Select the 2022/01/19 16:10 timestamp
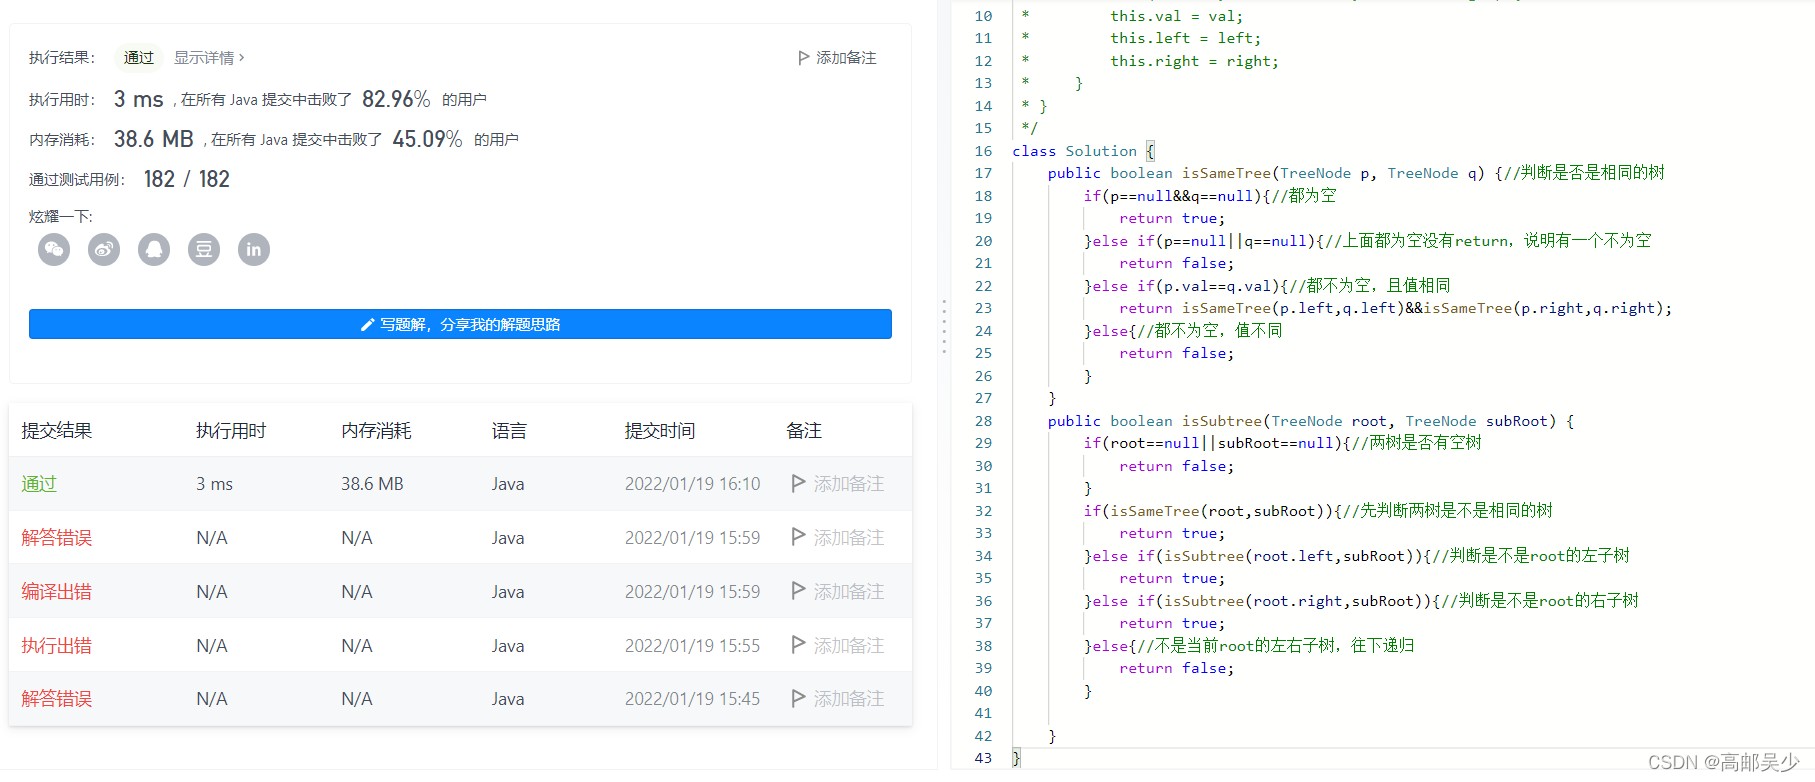1815x782 pixels. (692, 484)
